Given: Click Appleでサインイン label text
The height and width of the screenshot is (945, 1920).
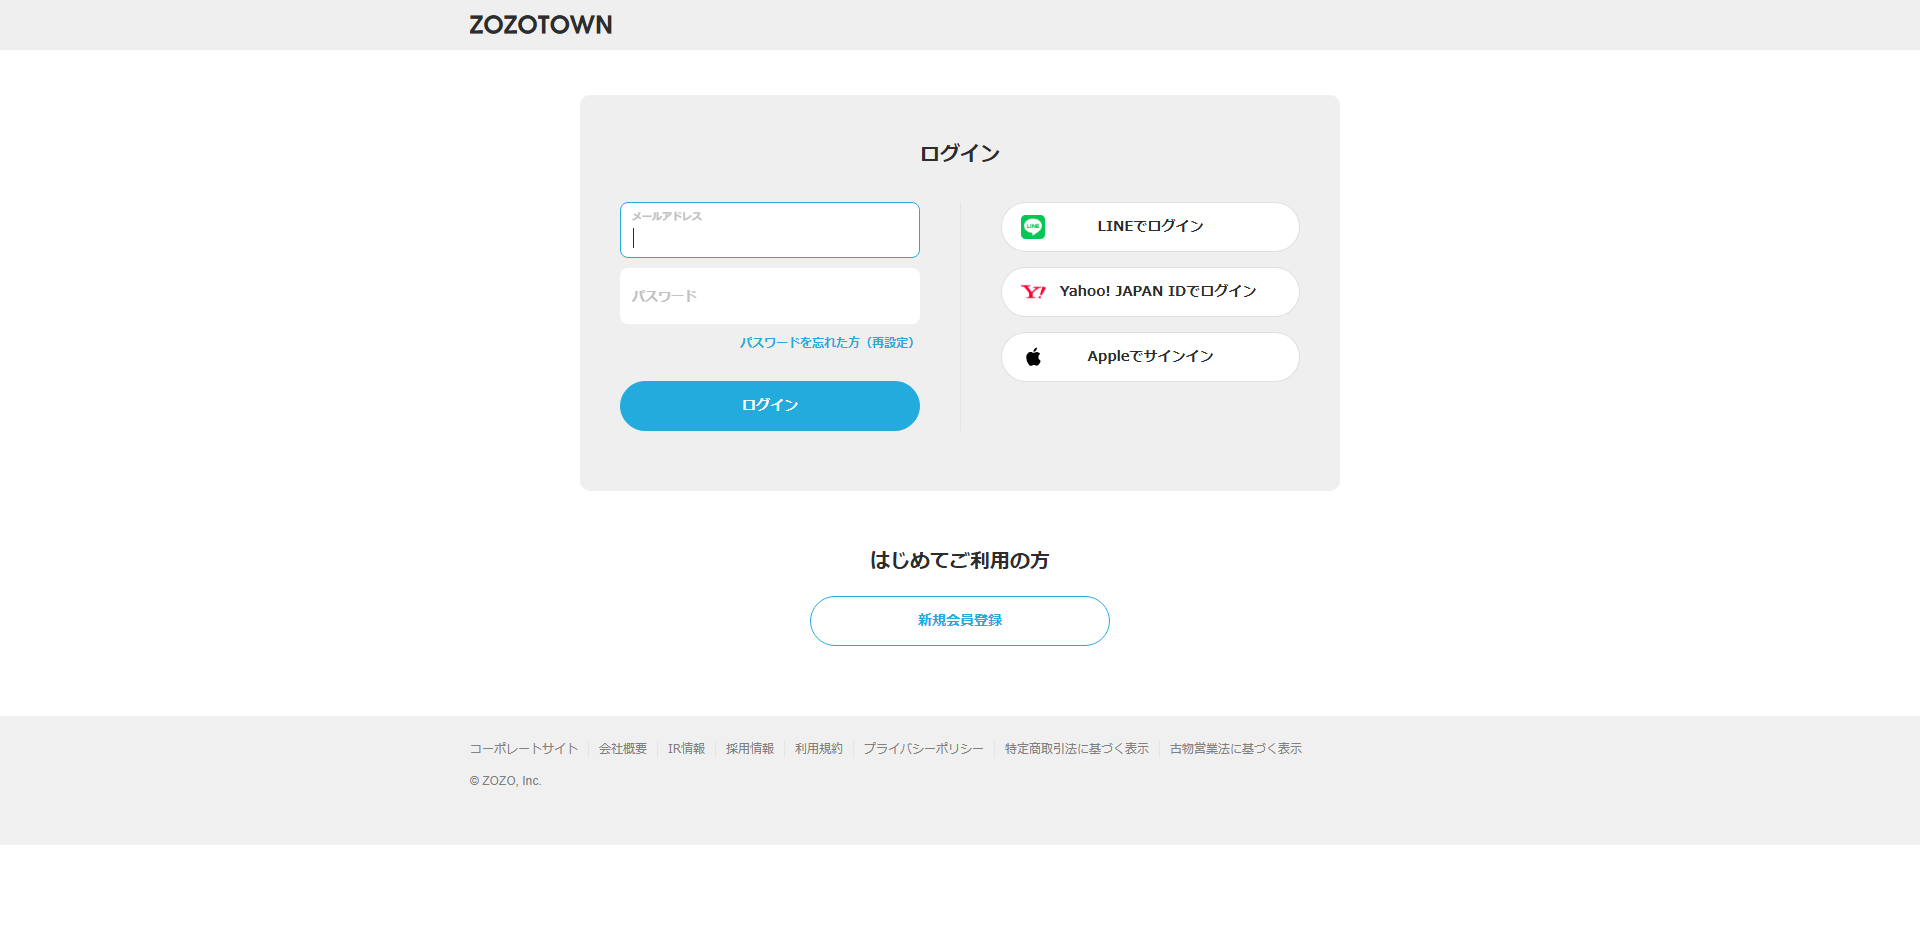Looking at the screenshot, I should tap(1150, 357).
